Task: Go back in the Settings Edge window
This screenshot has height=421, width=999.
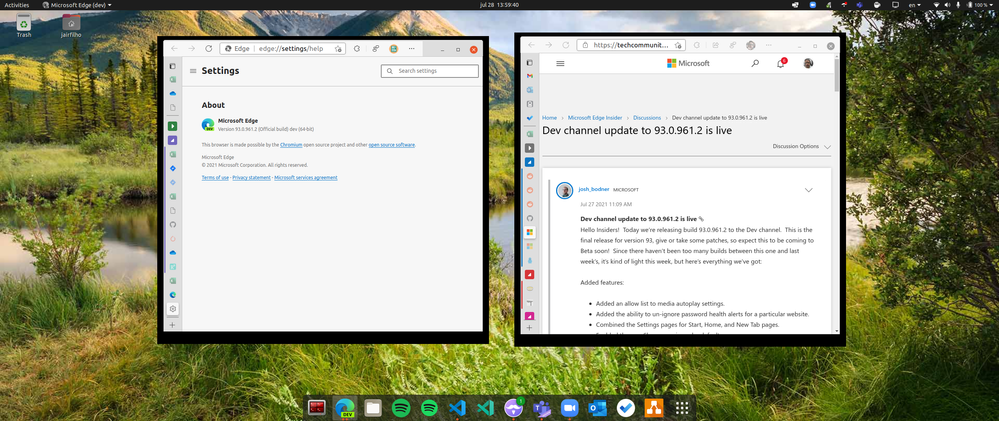Action: point(175,48)
